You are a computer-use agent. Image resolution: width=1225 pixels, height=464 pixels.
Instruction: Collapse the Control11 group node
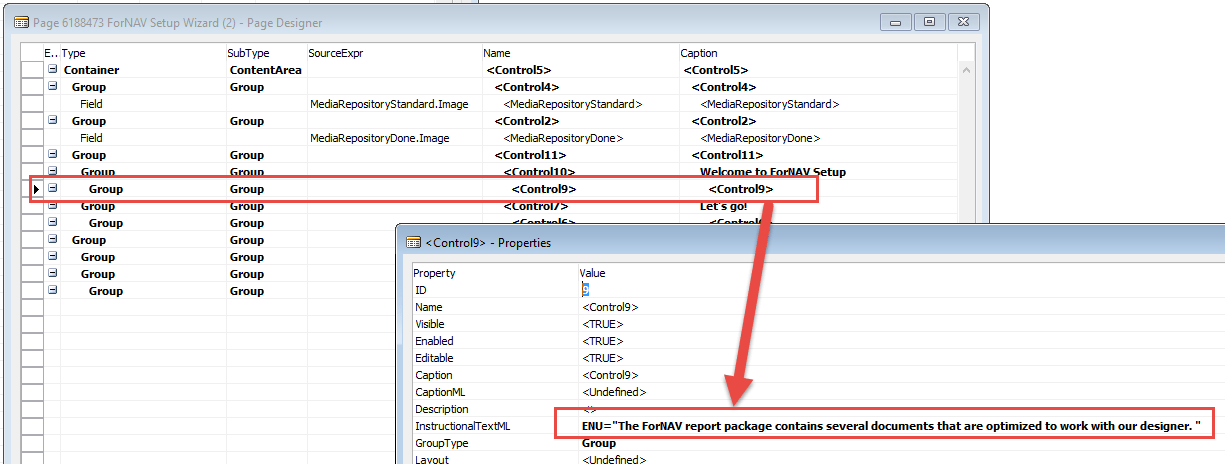click(x=52, y=155)
